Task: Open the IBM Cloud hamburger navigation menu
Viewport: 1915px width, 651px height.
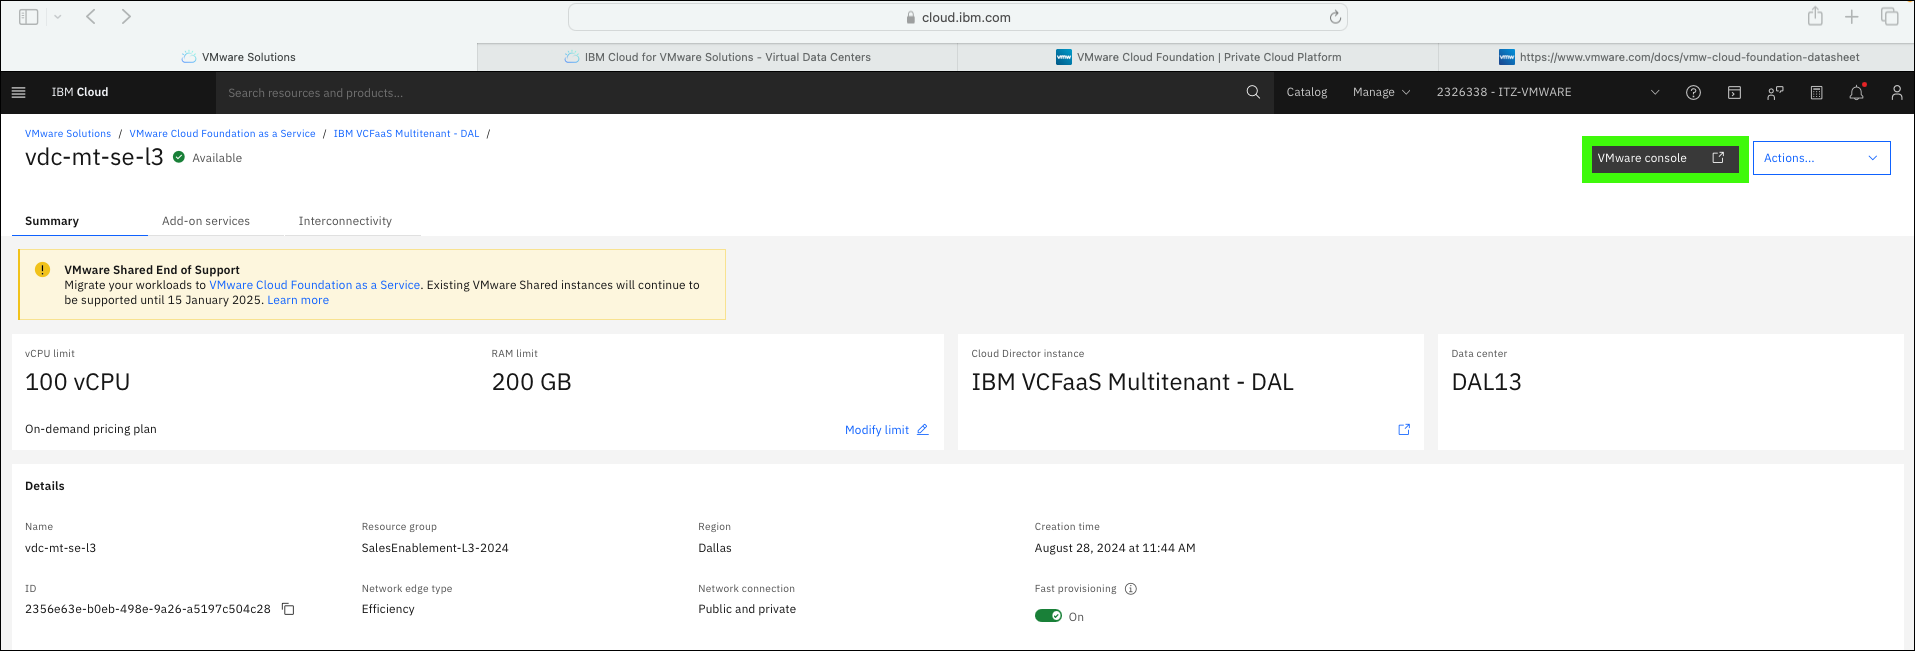Action: point(18,92)
